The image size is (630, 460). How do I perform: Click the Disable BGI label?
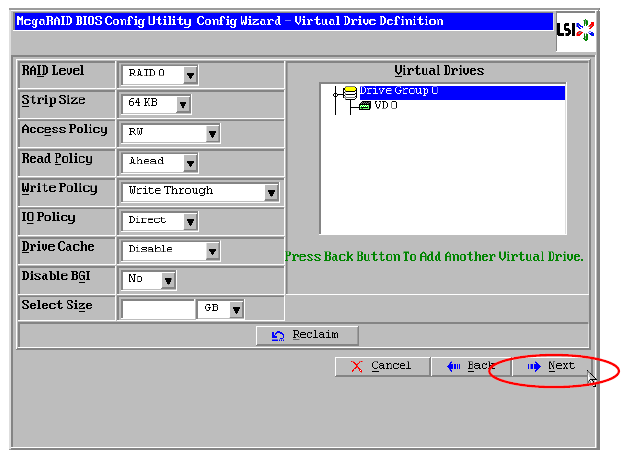(x=56, y=276)
